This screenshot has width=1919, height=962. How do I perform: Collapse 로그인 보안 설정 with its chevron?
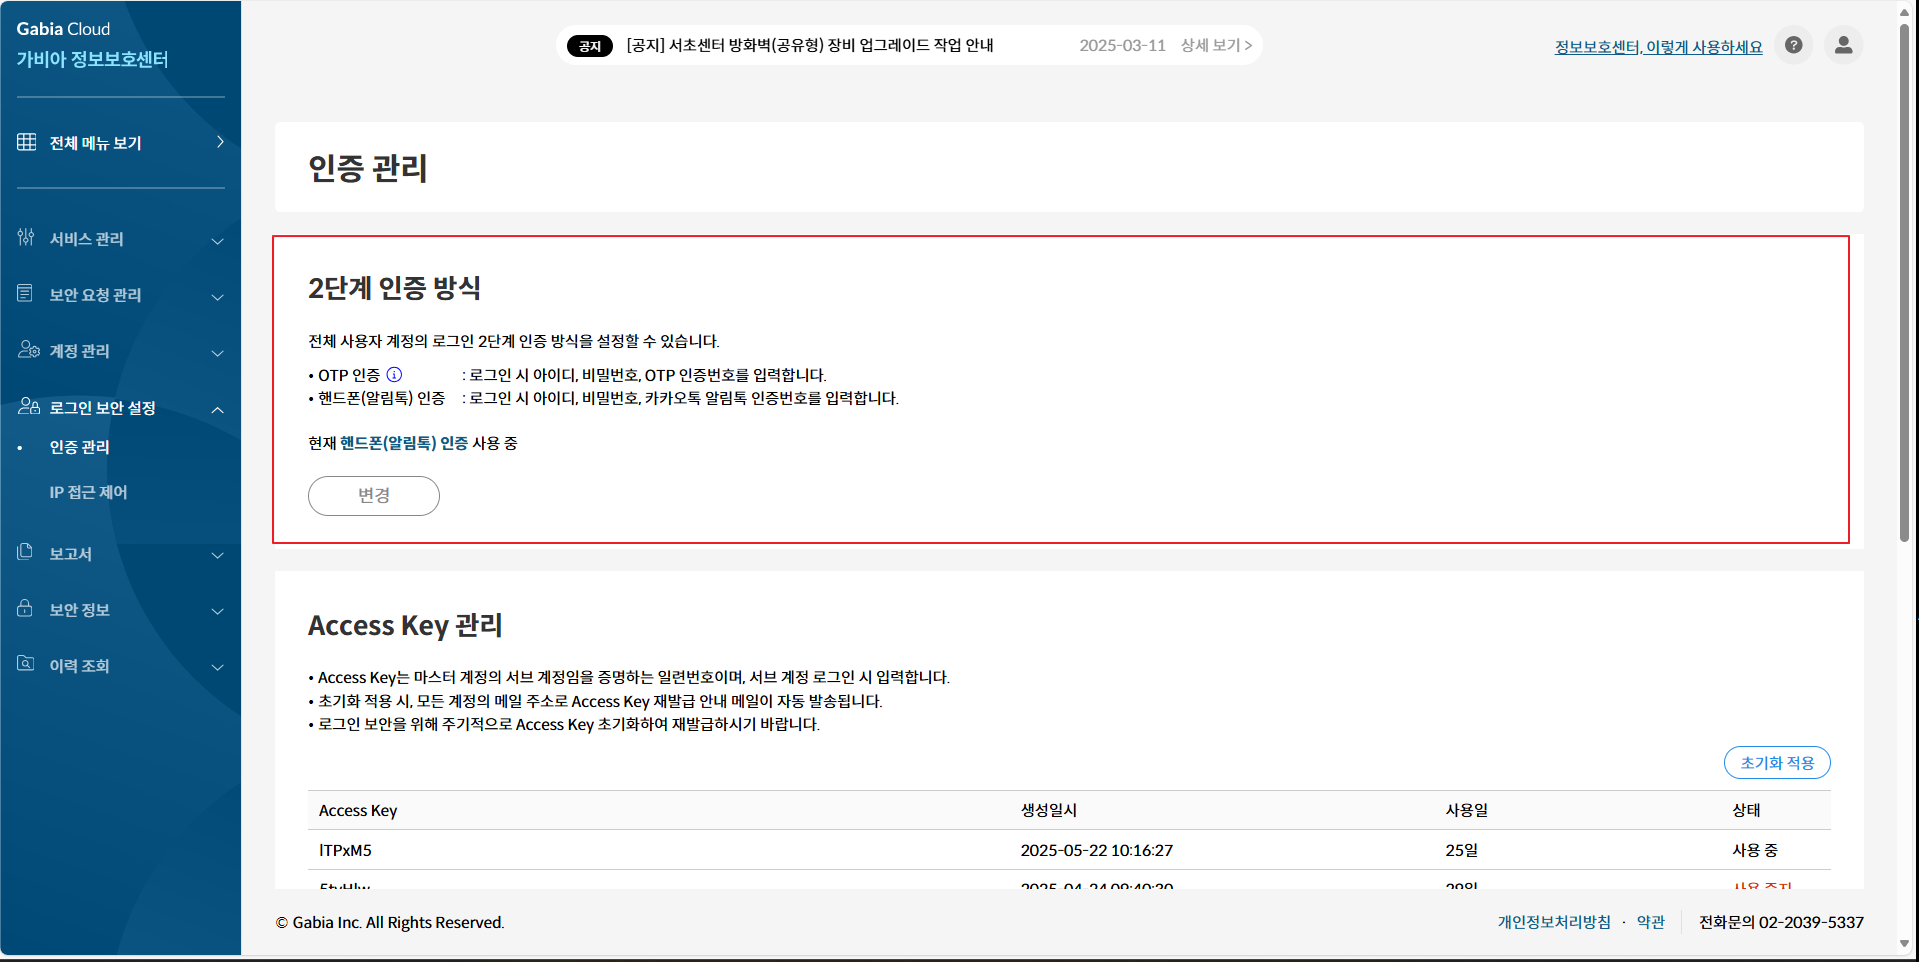pos(217,409)
